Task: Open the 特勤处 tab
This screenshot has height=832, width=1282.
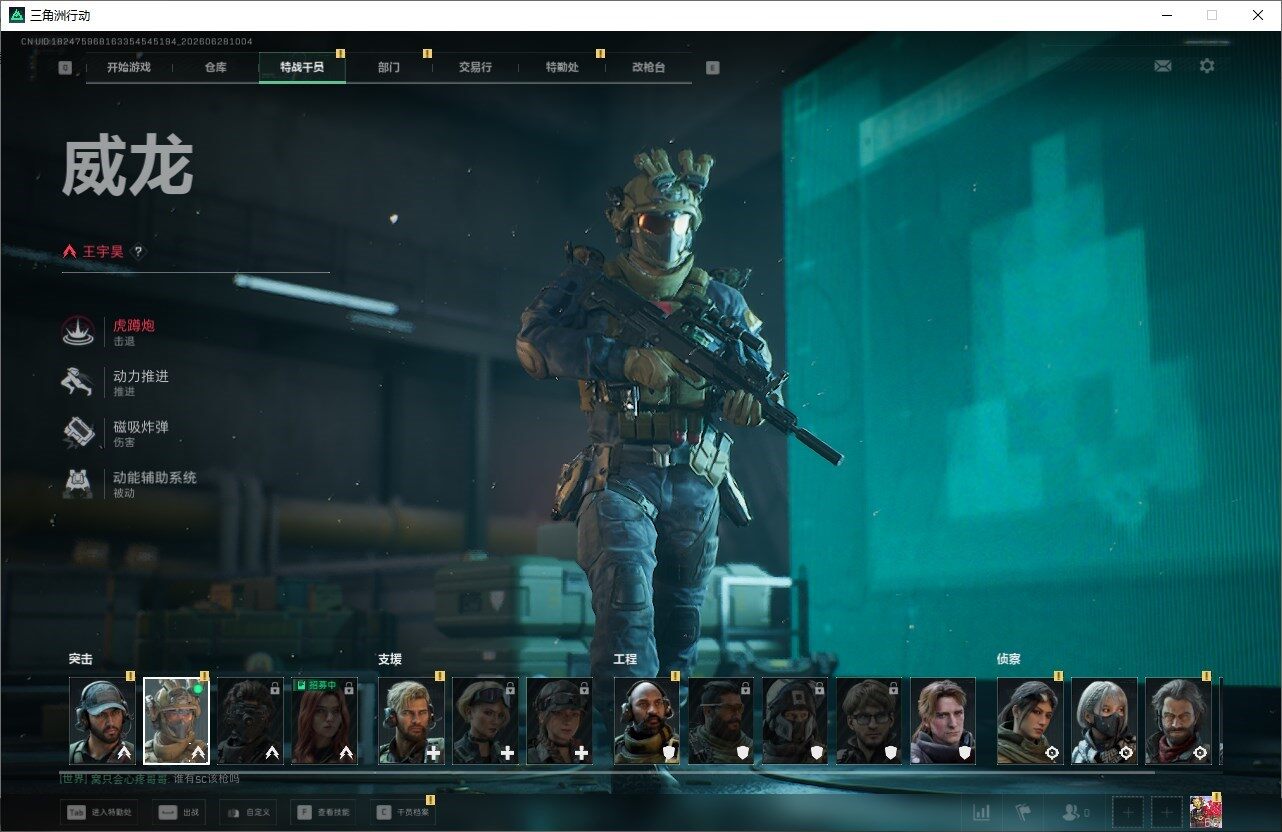Action: (x=562, y=68)
